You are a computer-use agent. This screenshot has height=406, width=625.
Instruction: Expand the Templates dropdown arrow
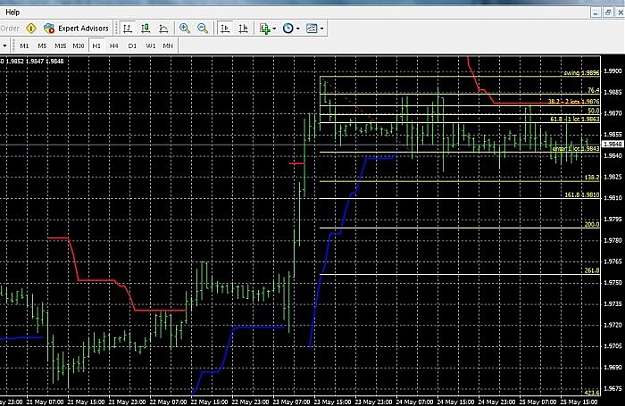pos(322,29)
